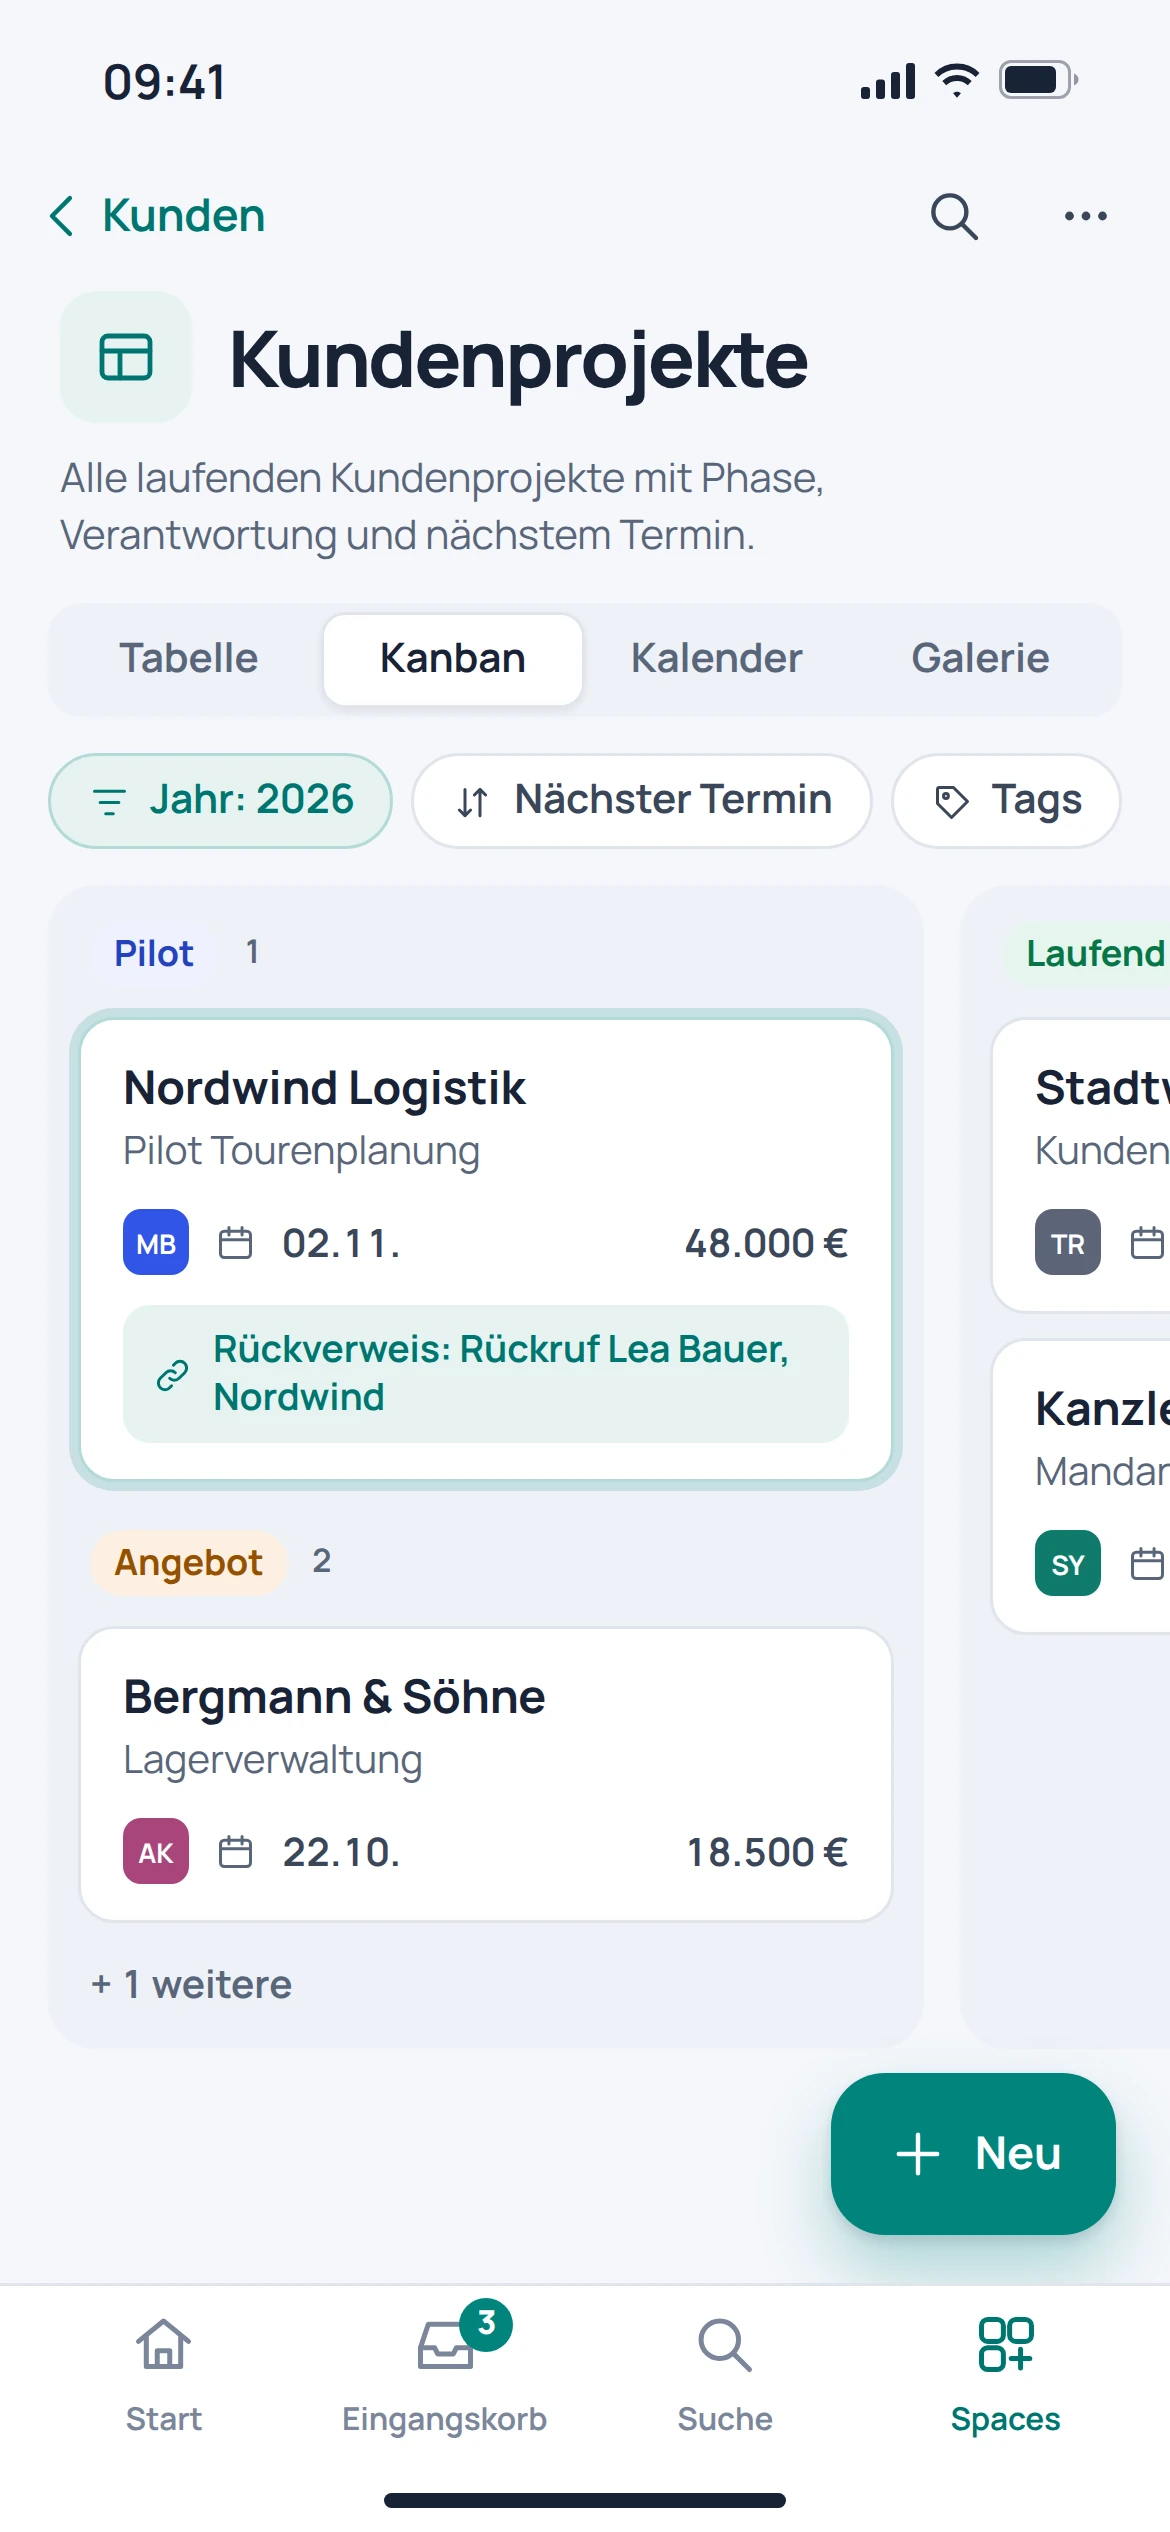Image resolution: width=1170 pixels, height=2532 pixels.
Task: Tap the Lagerverwaltung subtitle
Action: 272,1760
